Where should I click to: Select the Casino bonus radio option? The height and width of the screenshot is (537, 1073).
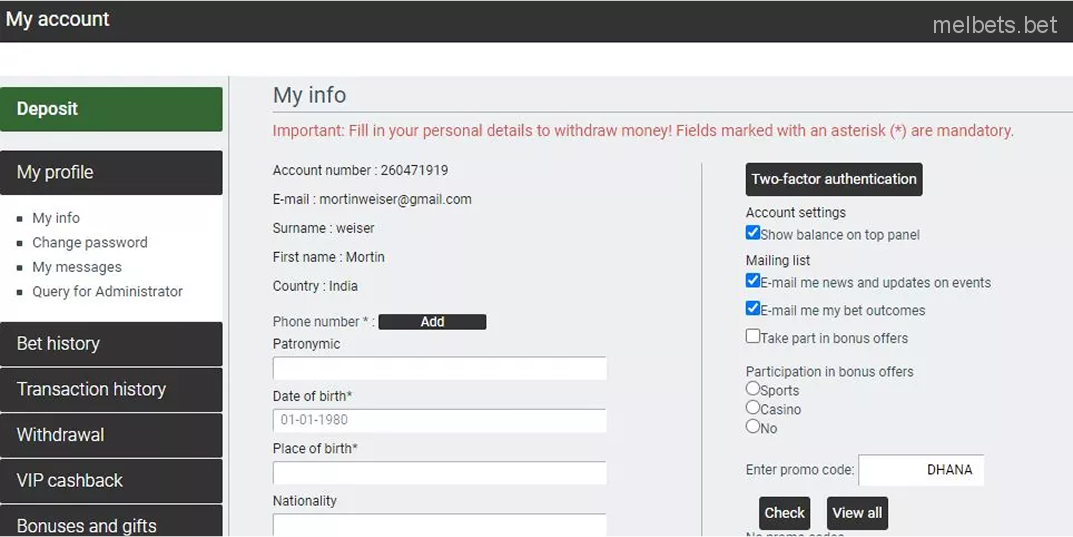pos(753,408)
